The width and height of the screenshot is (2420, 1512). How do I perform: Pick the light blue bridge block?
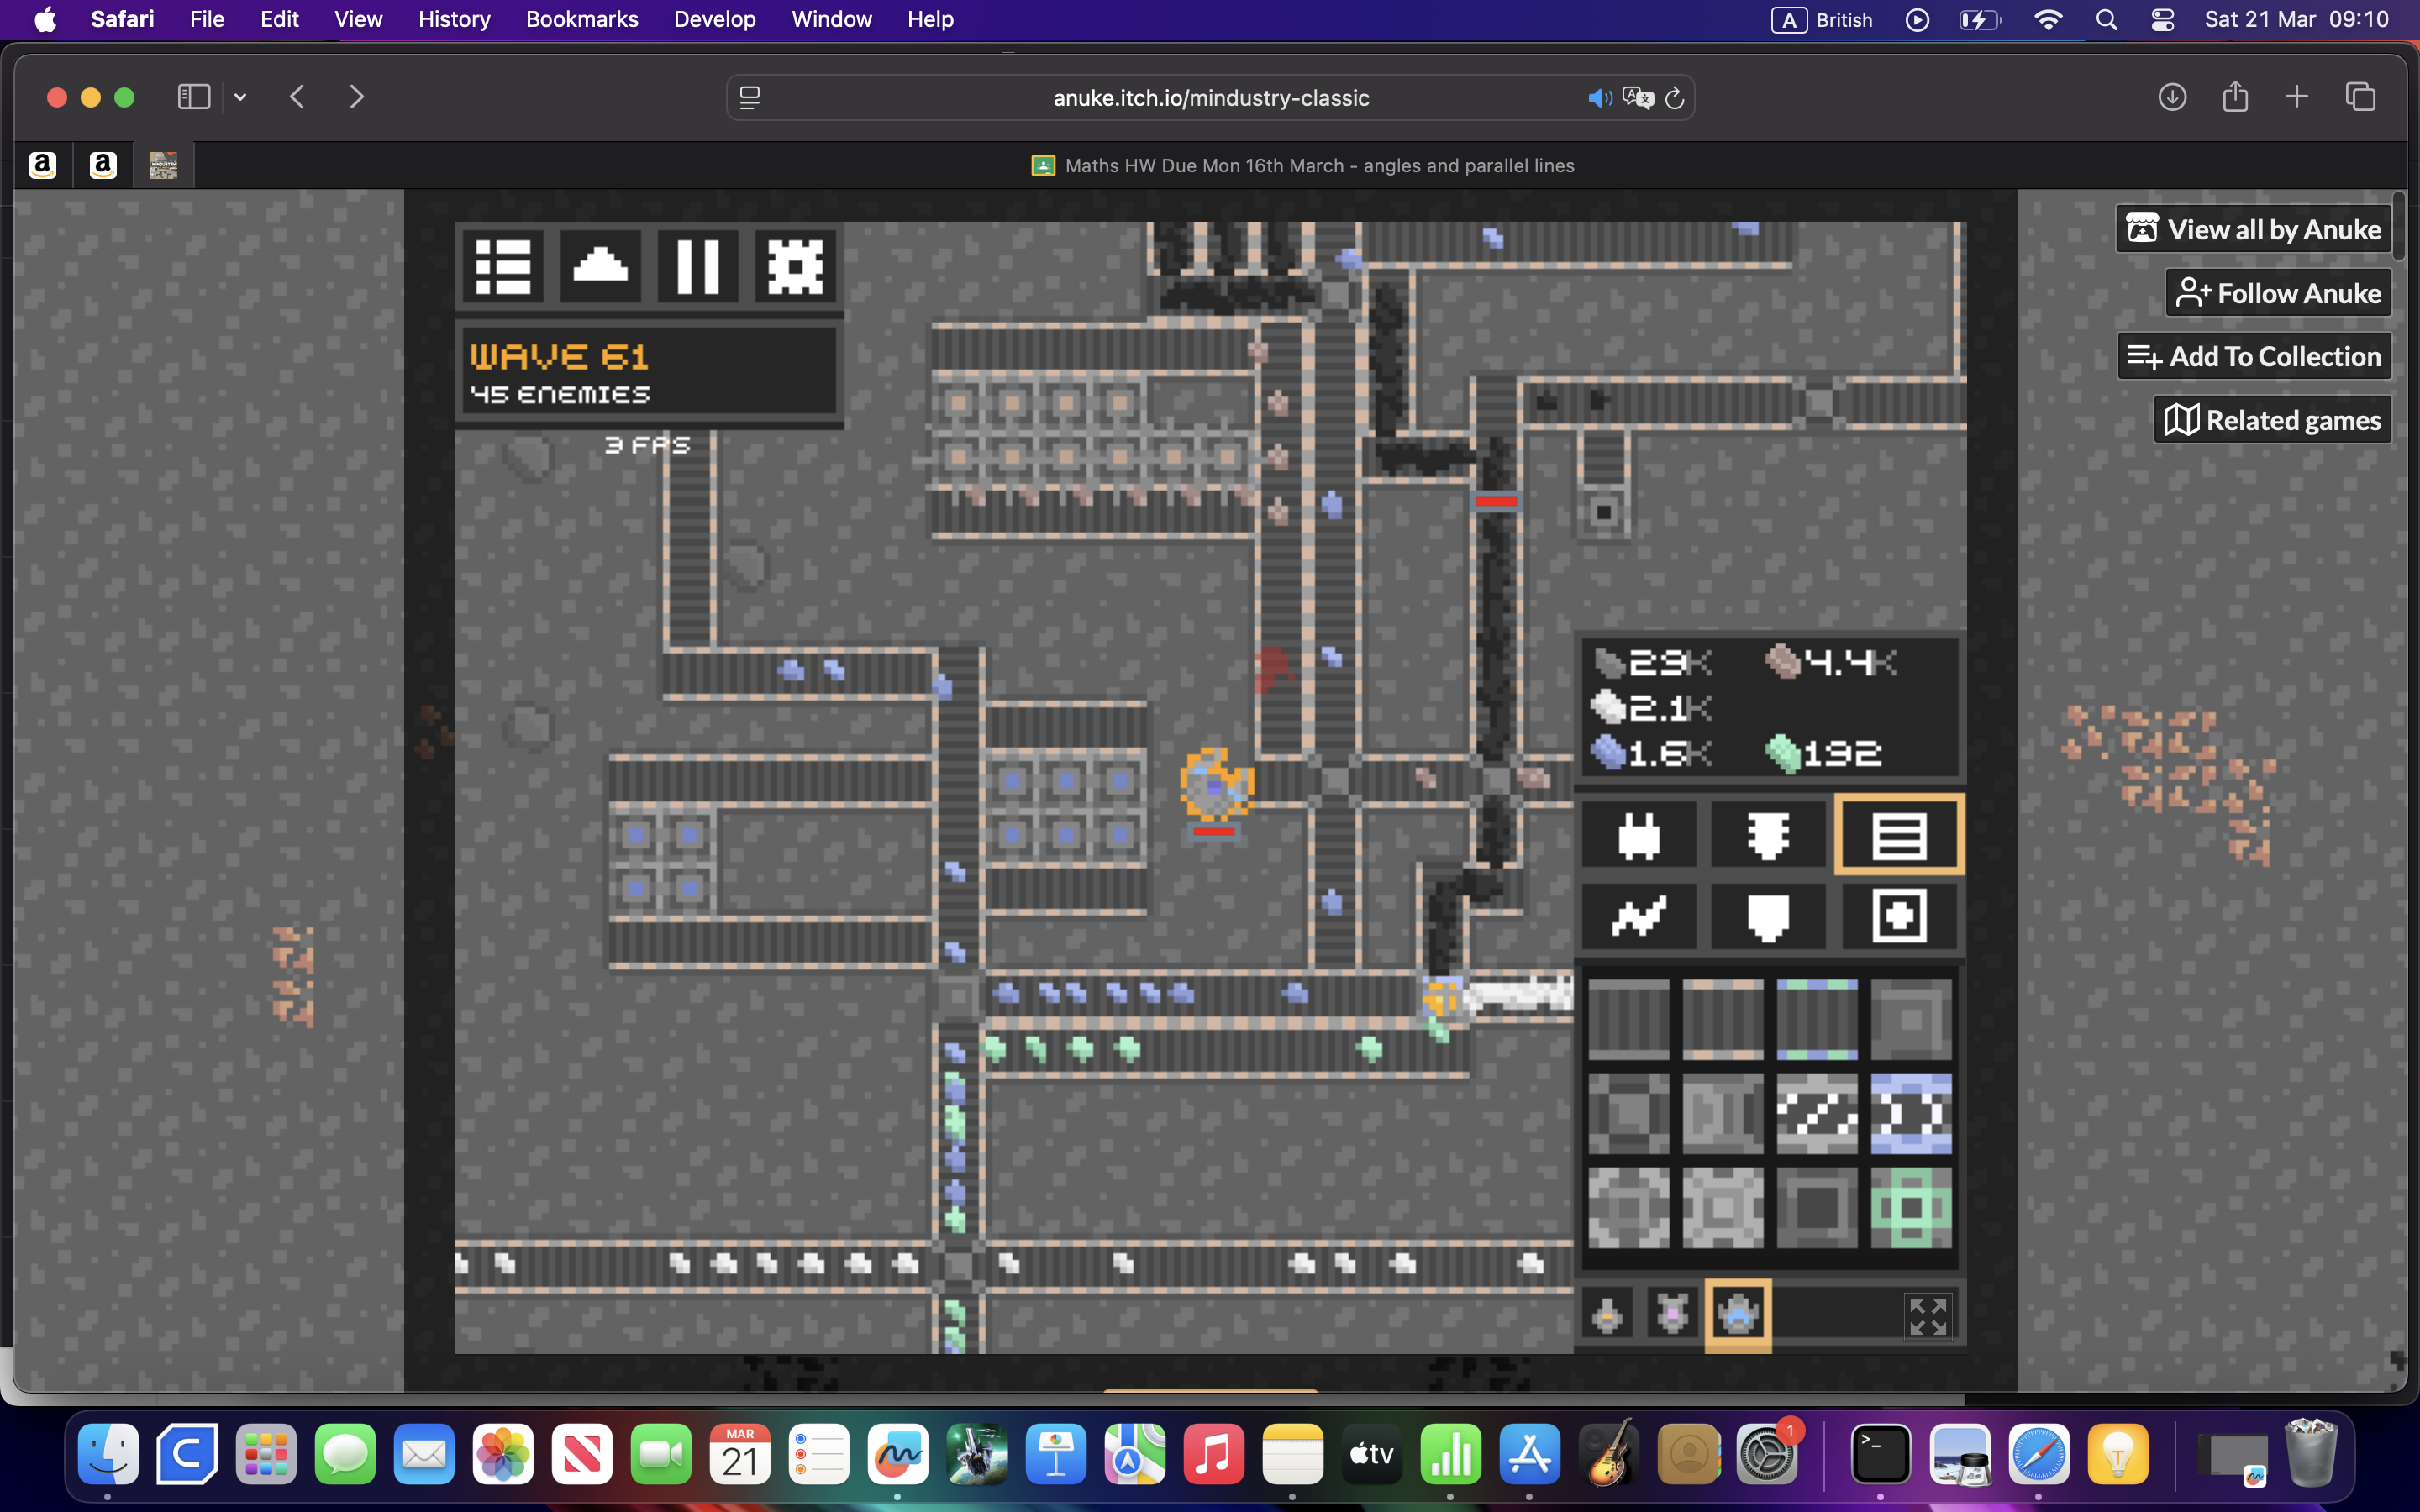click(1910, 1113)
